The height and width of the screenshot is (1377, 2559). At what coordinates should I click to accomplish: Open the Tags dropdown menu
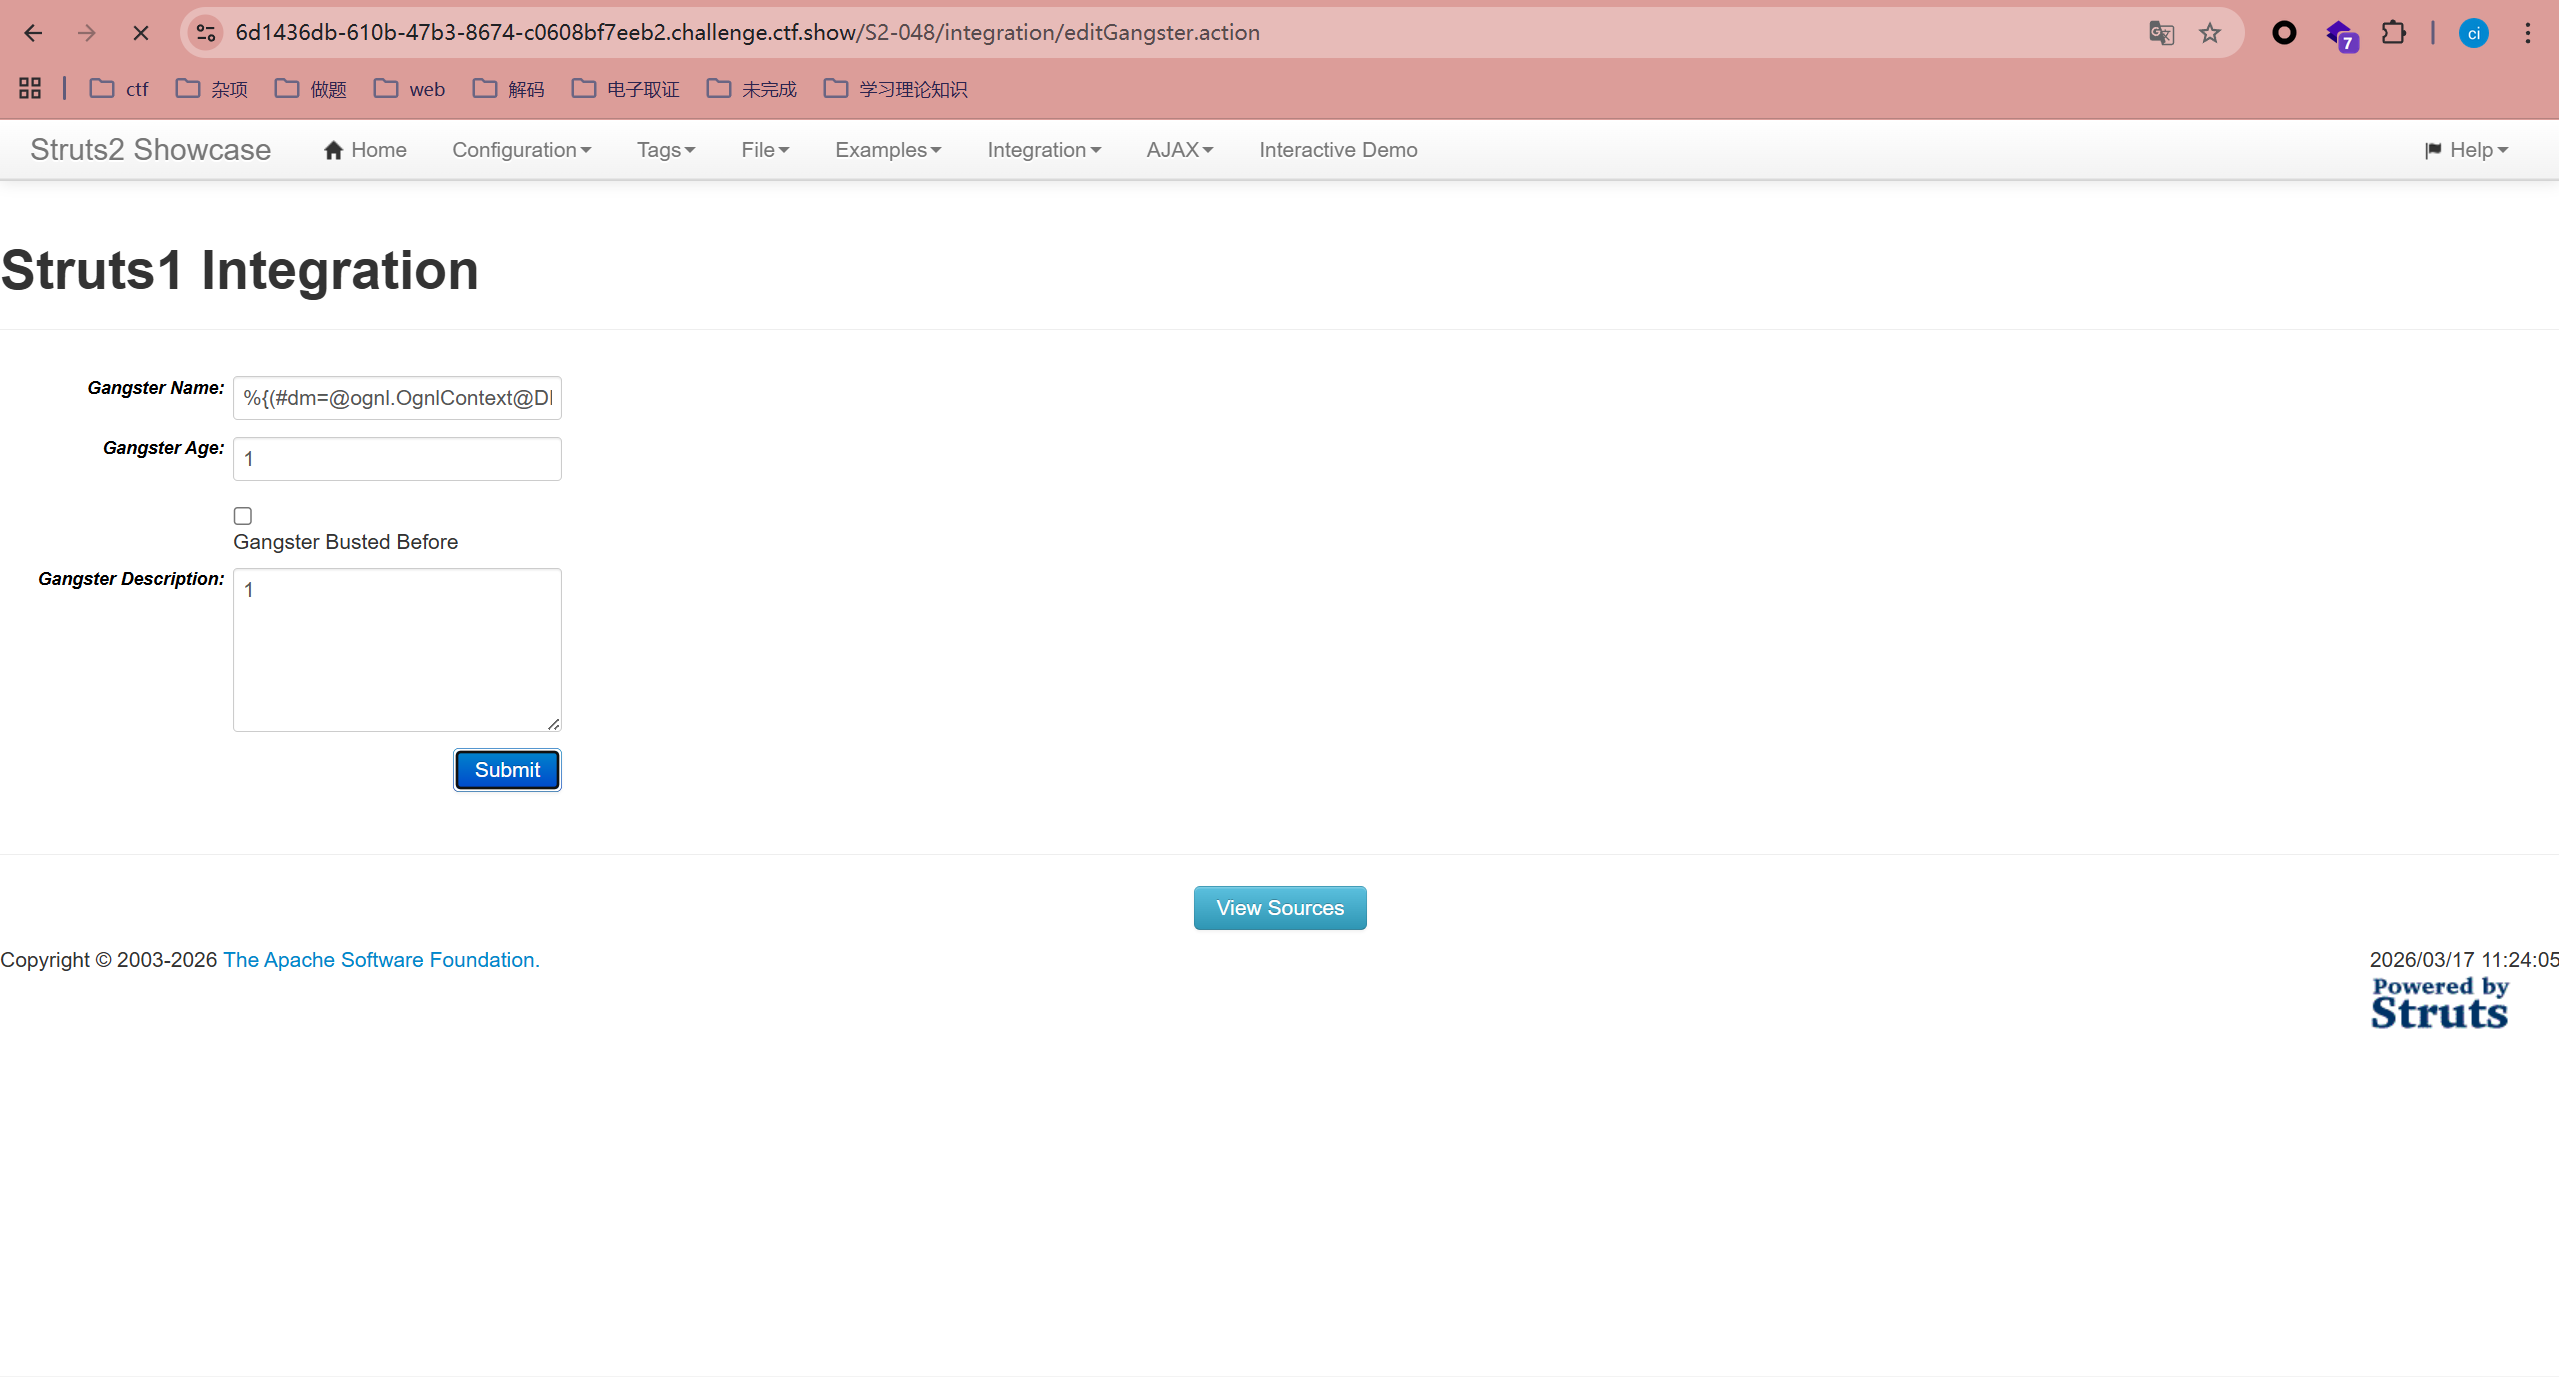[x=665, y=150]
